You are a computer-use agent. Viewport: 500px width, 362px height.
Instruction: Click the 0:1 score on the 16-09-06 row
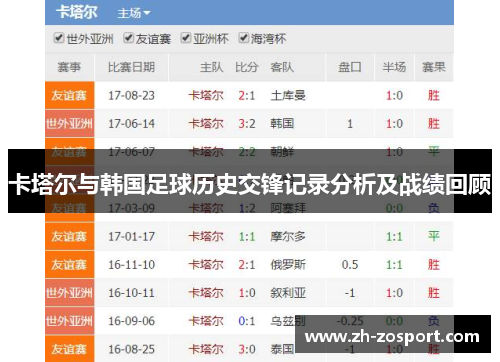(x=247, y=321)
